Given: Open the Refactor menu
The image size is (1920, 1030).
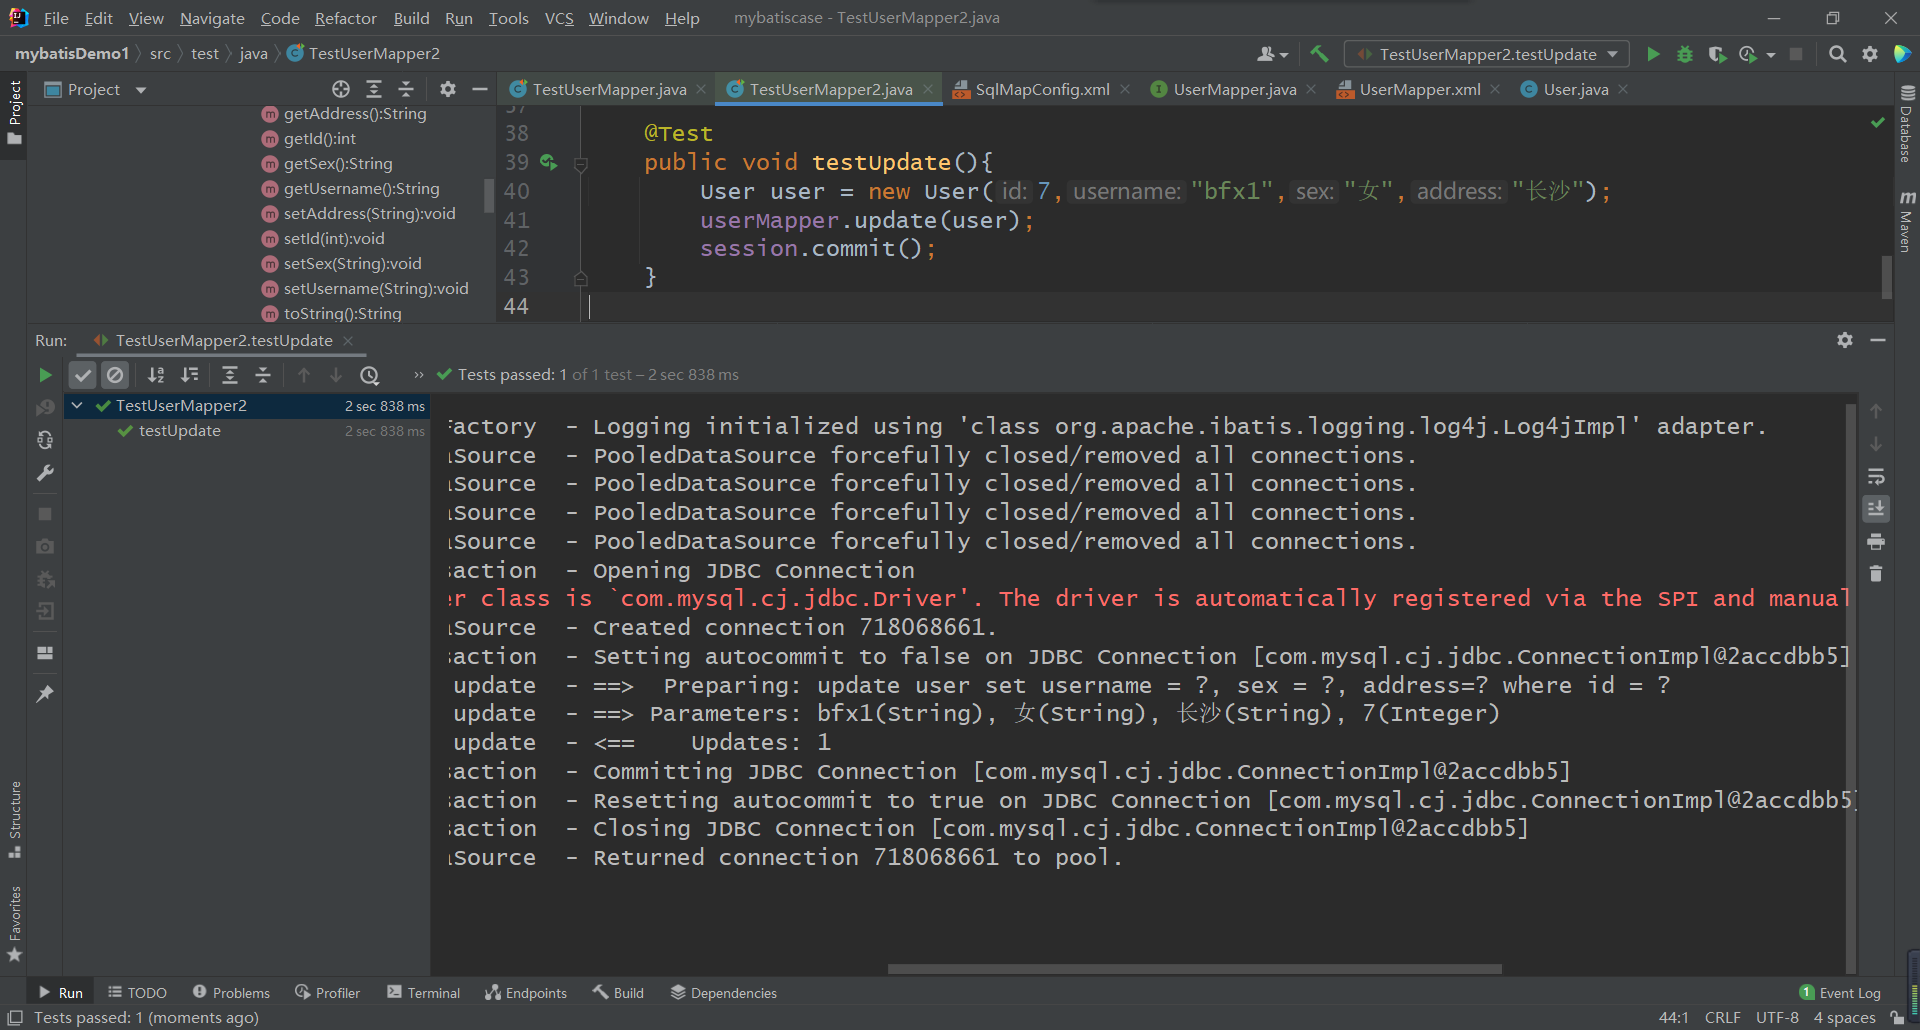Looking at the screenshot, I should [345, 18].
